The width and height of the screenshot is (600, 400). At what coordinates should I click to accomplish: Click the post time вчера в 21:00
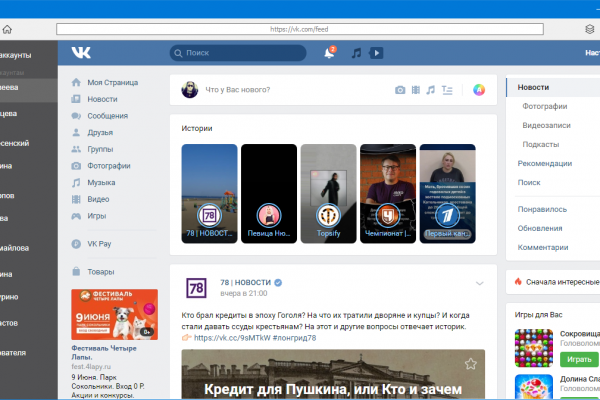pyautogui.click(x=244, y=294)
